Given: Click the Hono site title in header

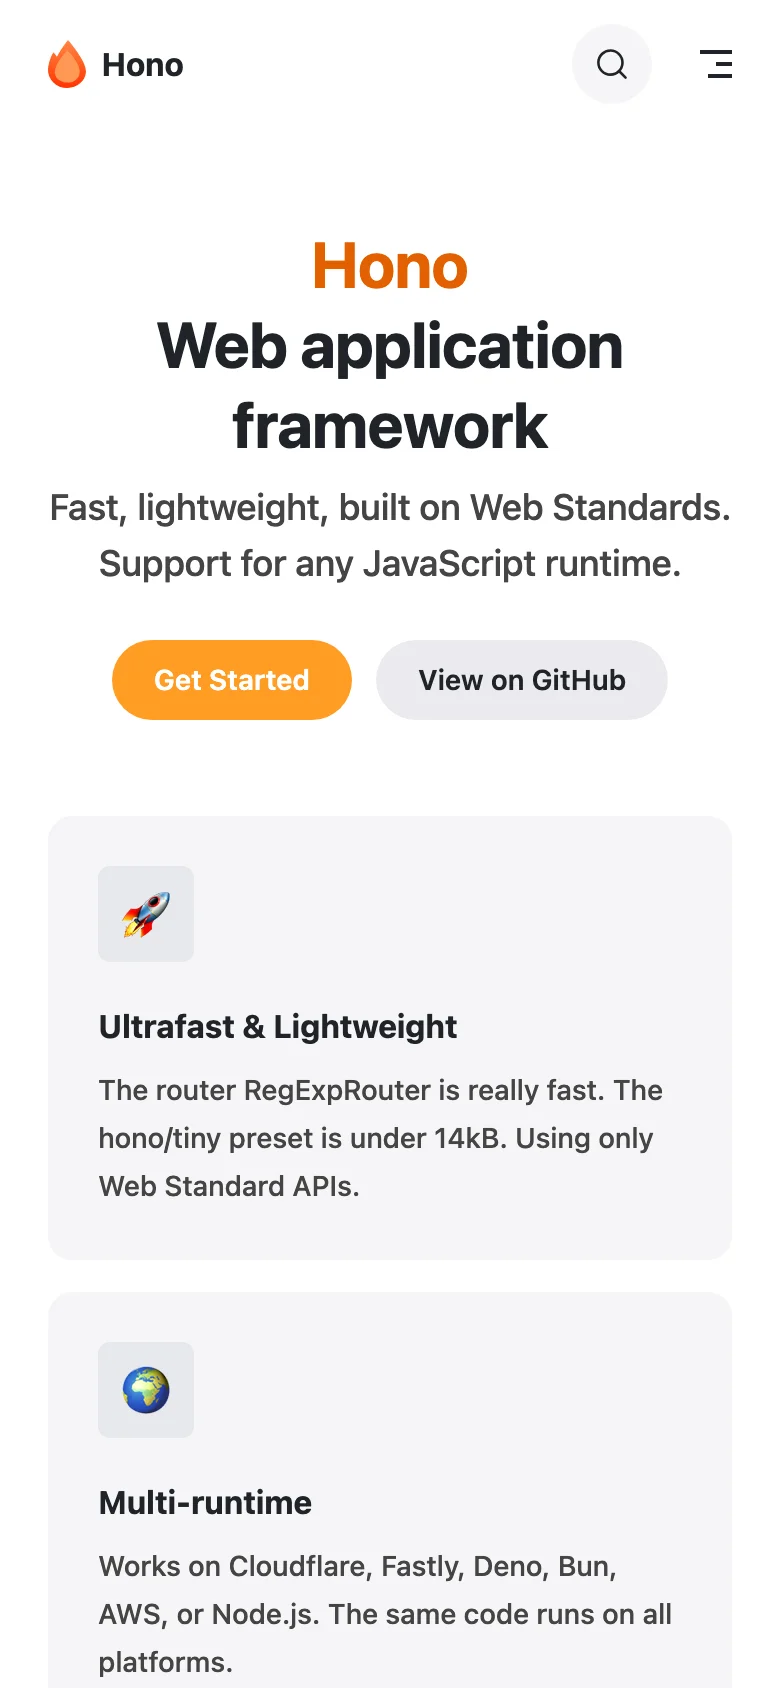Looking at the screenshot, I should 143,65.
